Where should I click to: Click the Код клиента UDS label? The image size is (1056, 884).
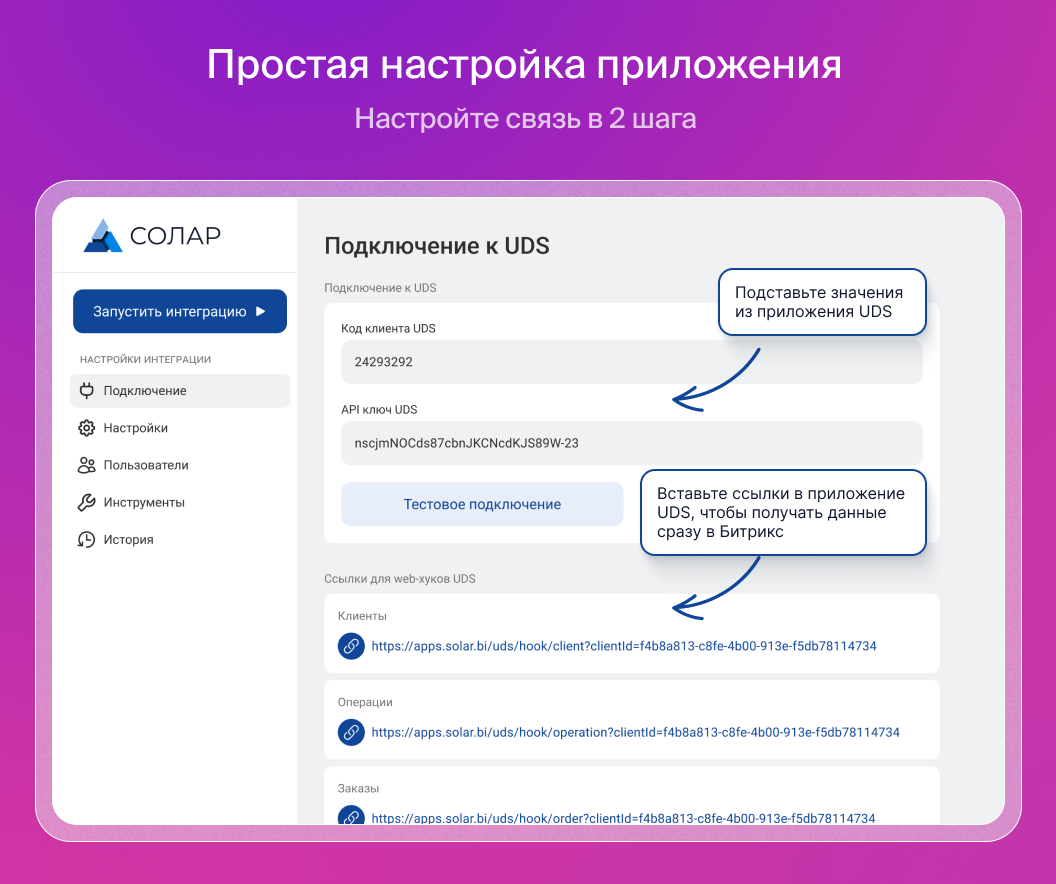tap(388, 329)
